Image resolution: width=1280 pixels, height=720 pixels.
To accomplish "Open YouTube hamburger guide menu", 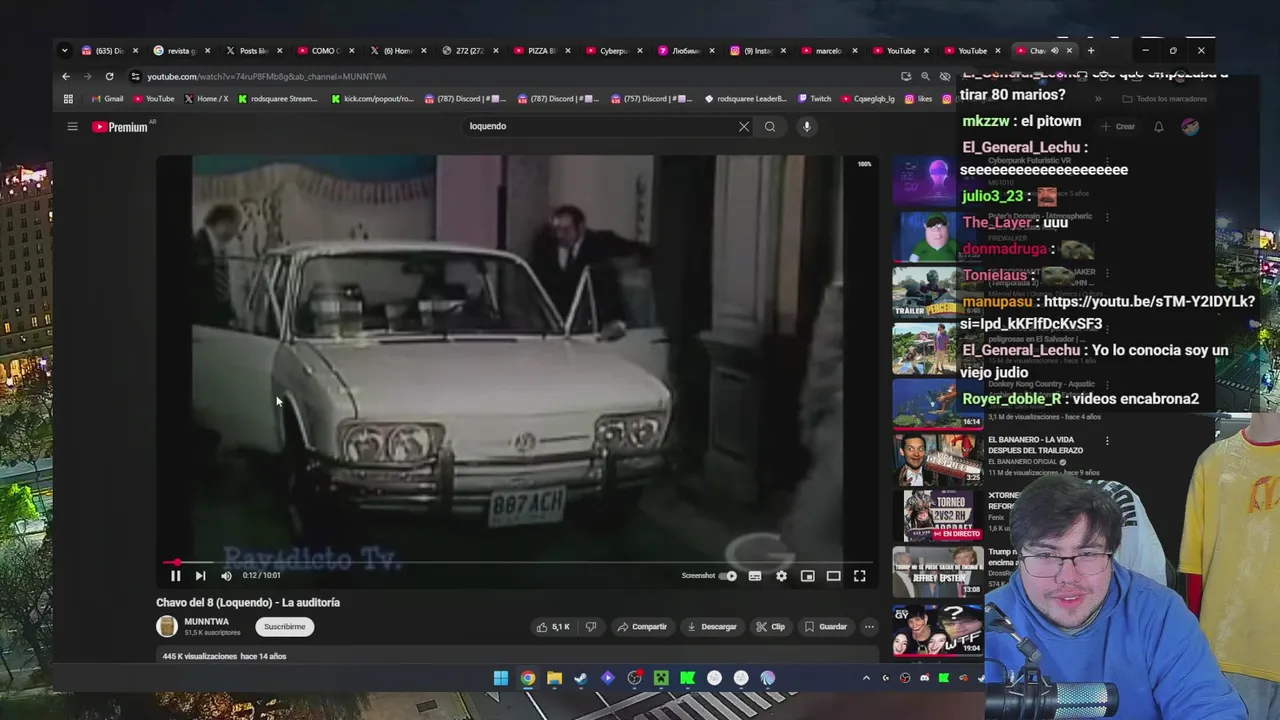I will (x=72, y=127).
